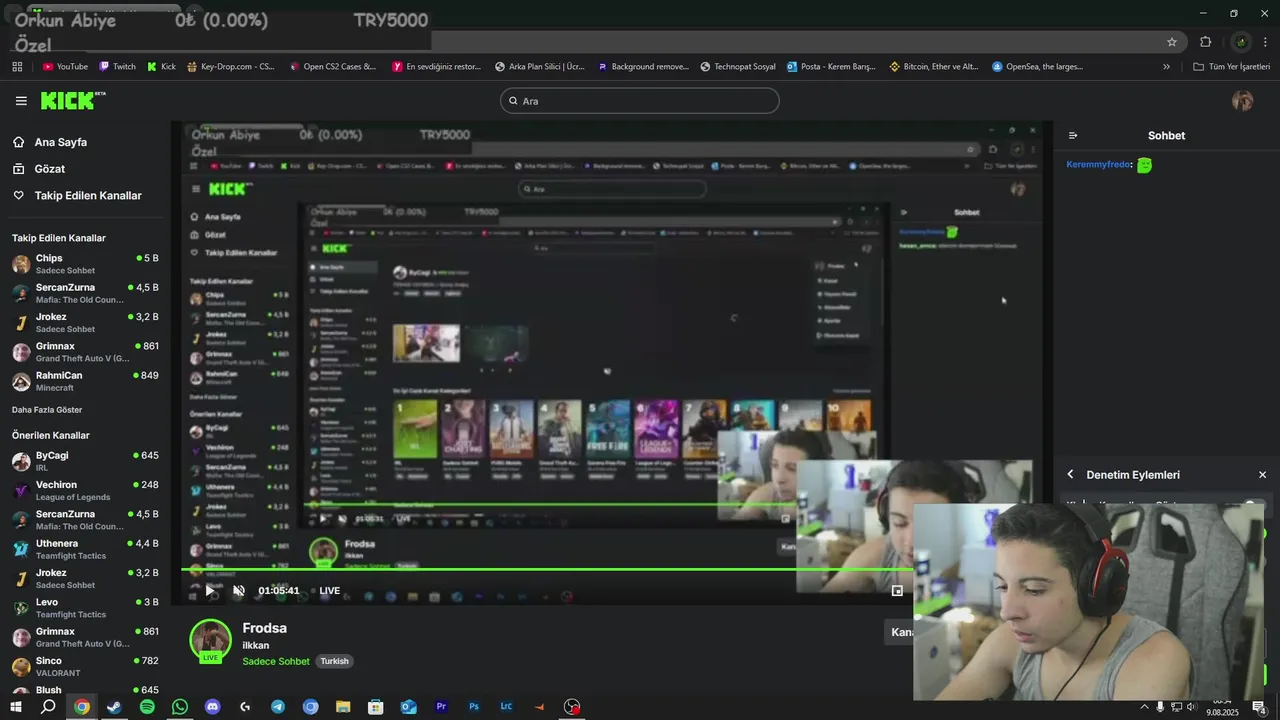Open the Tüm Yer İşaretleri folder
The image size is (1280, 720).
click(1232, 67)
